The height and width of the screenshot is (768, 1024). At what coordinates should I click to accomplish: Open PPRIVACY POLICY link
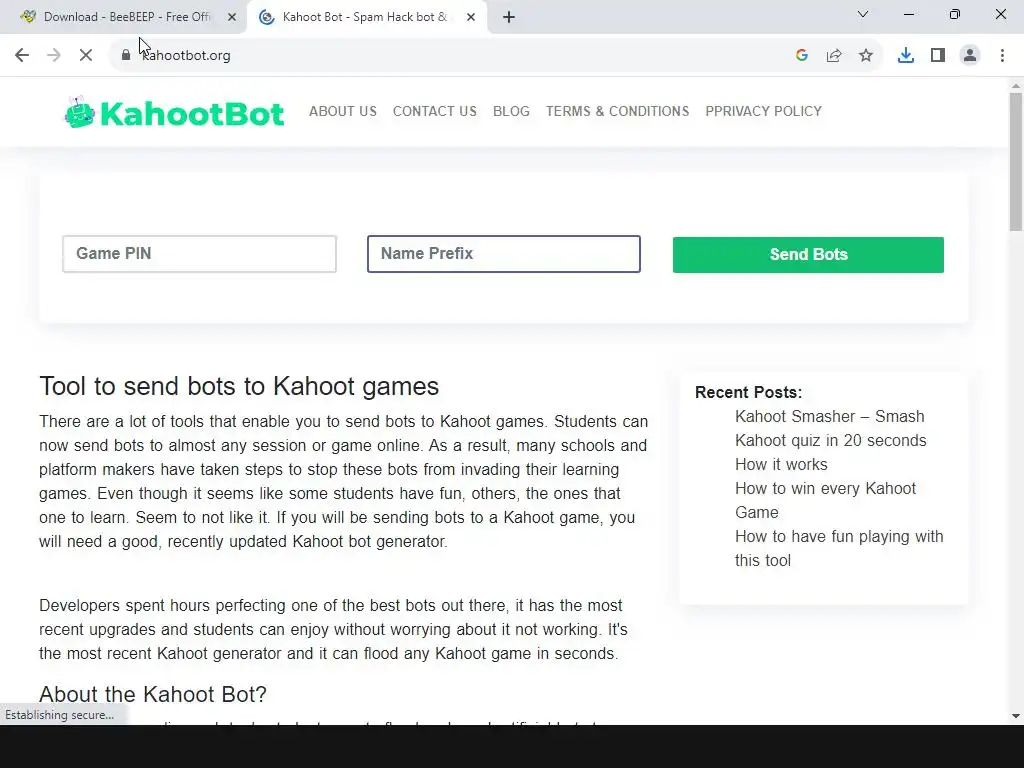coord(763,111)
